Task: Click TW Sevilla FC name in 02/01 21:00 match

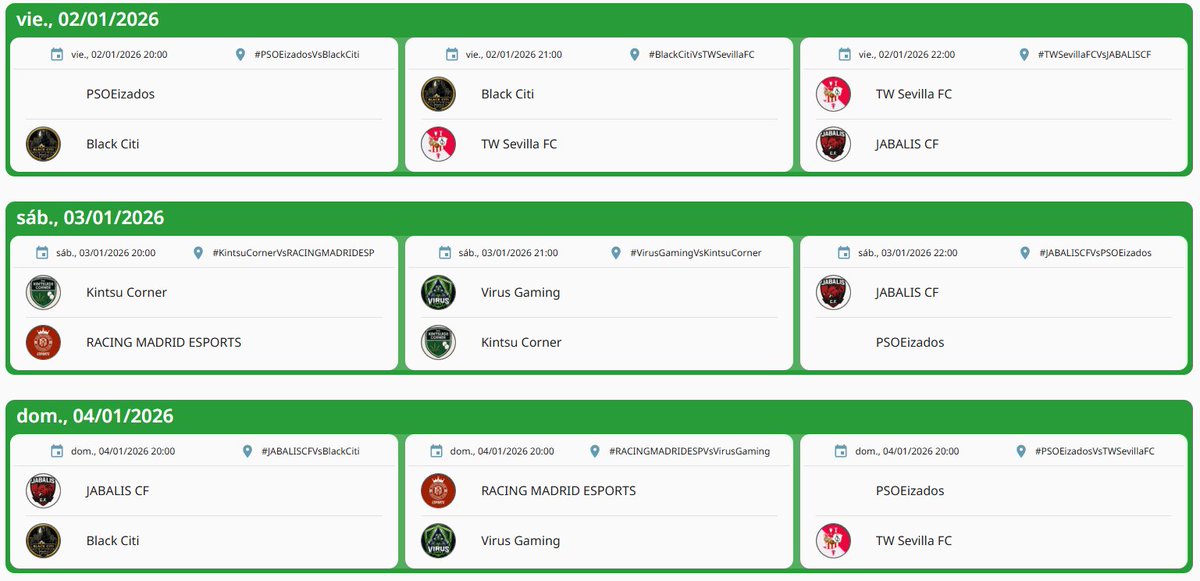Action: 519,144
